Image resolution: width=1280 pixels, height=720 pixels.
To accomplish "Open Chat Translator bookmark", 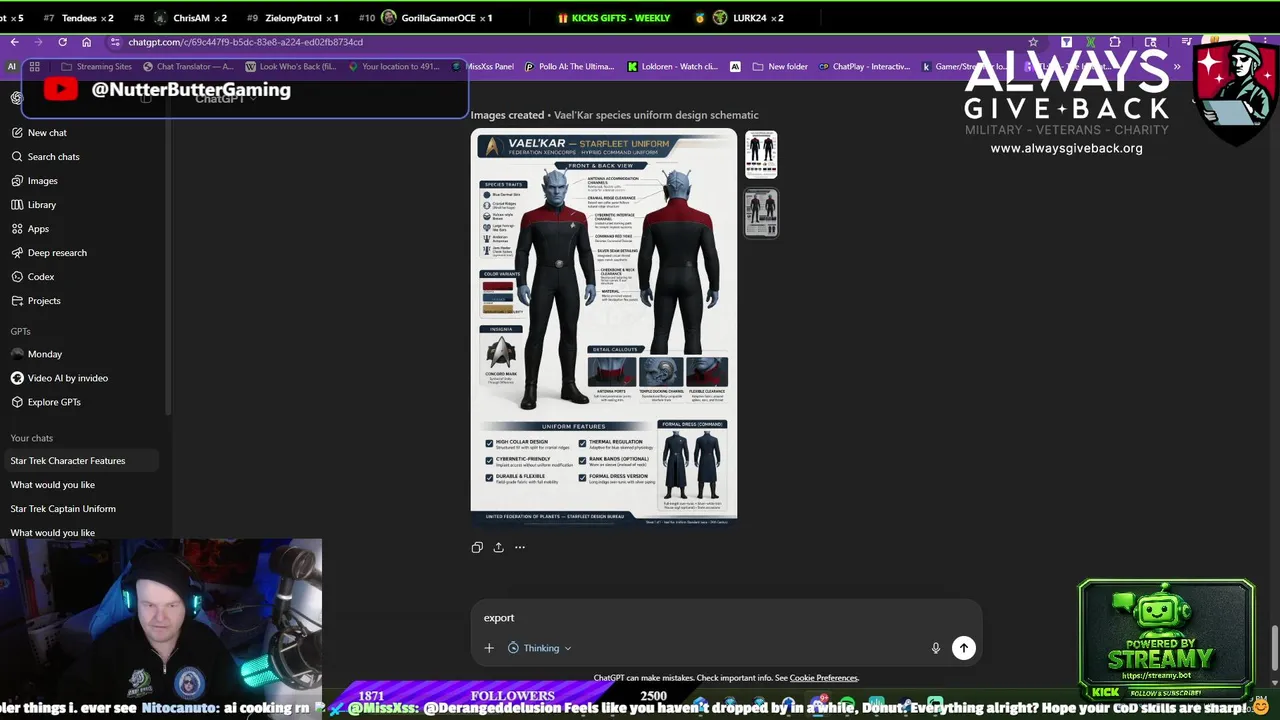I will [188, 66].
